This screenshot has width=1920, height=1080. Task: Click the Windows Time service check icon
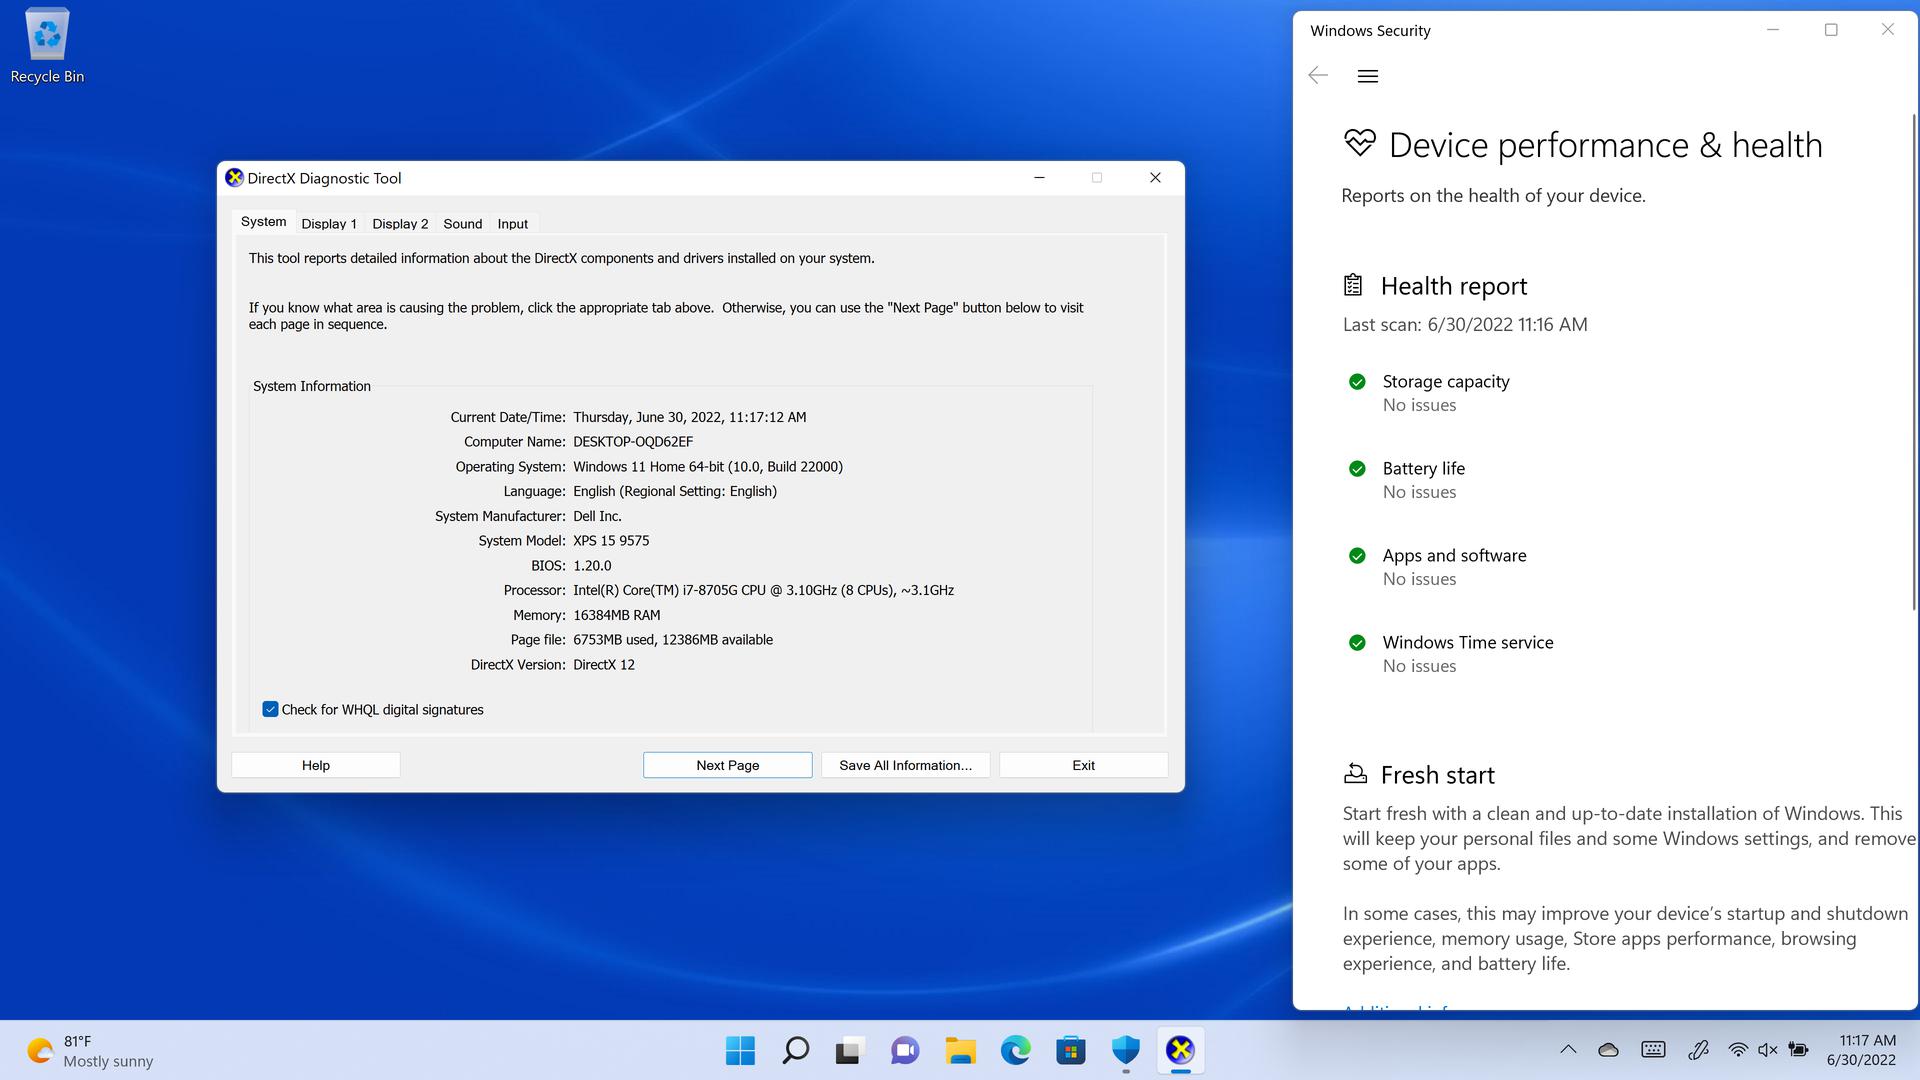tap(1357, 642)
